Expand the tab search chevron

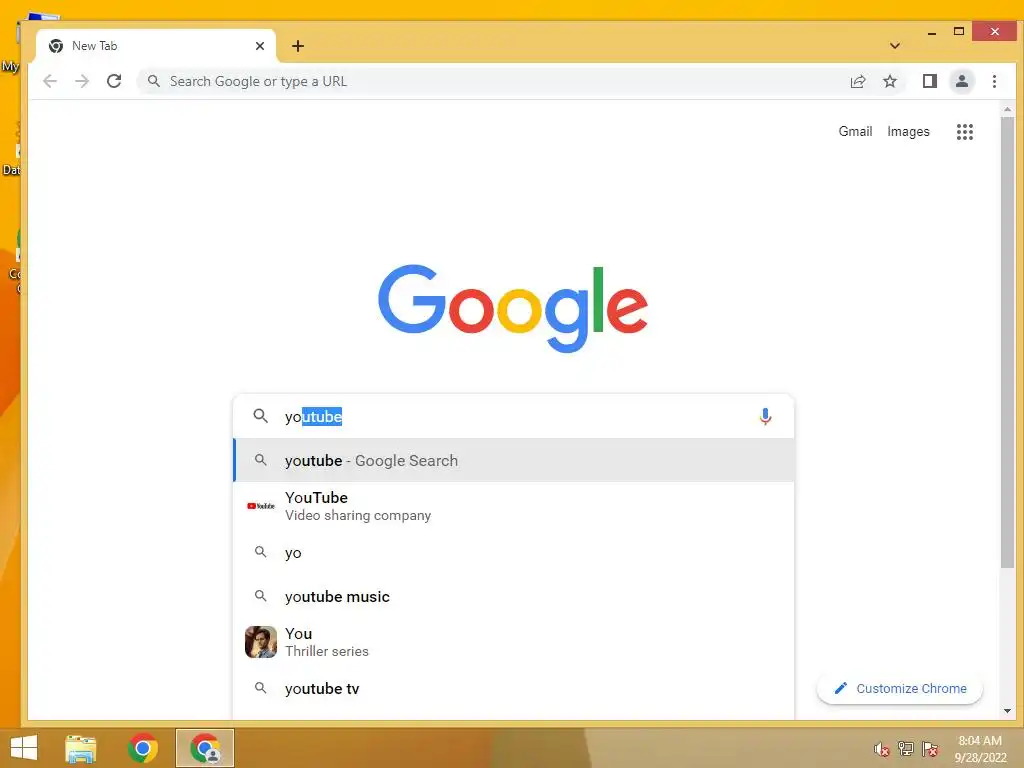[895, 46]
